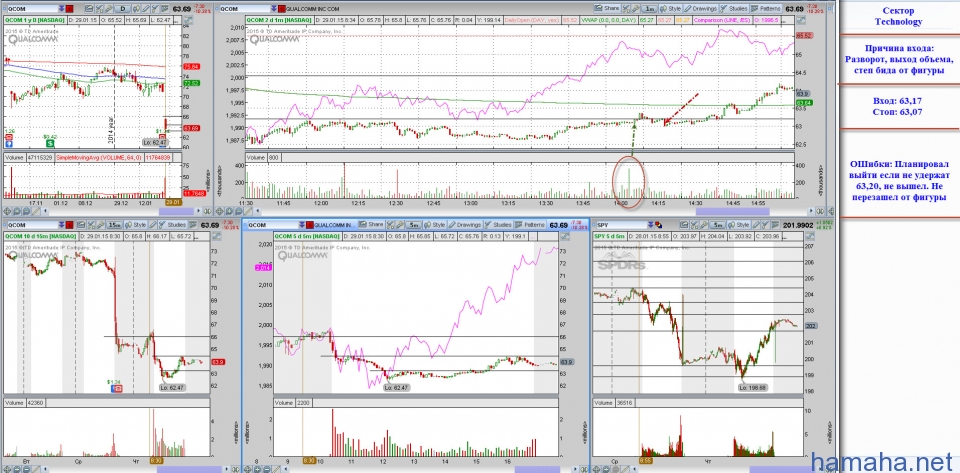The width and height of the screenshot is (960, 473).
Task: Click Share icon in top-left QCOM daily chart
Action: click(89, 9)
